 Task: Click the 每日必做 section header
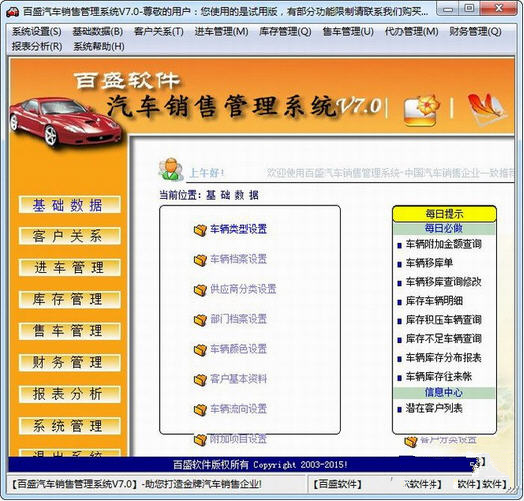pos(444,229)
